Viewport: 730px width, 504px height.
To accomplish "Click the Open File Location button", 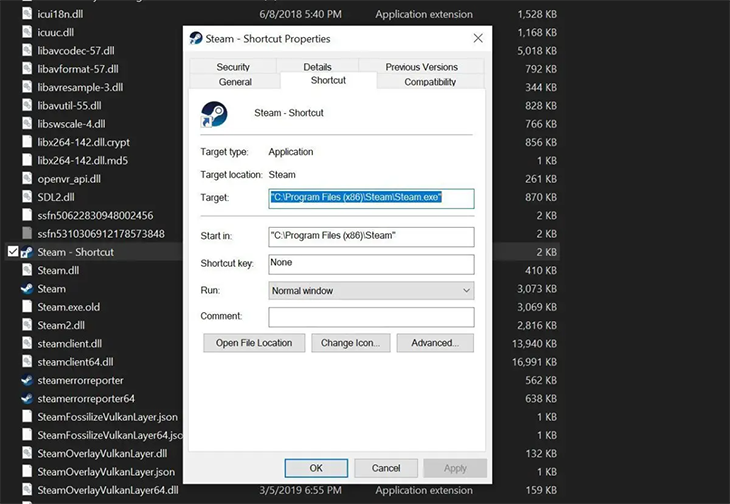I will 254,343.
